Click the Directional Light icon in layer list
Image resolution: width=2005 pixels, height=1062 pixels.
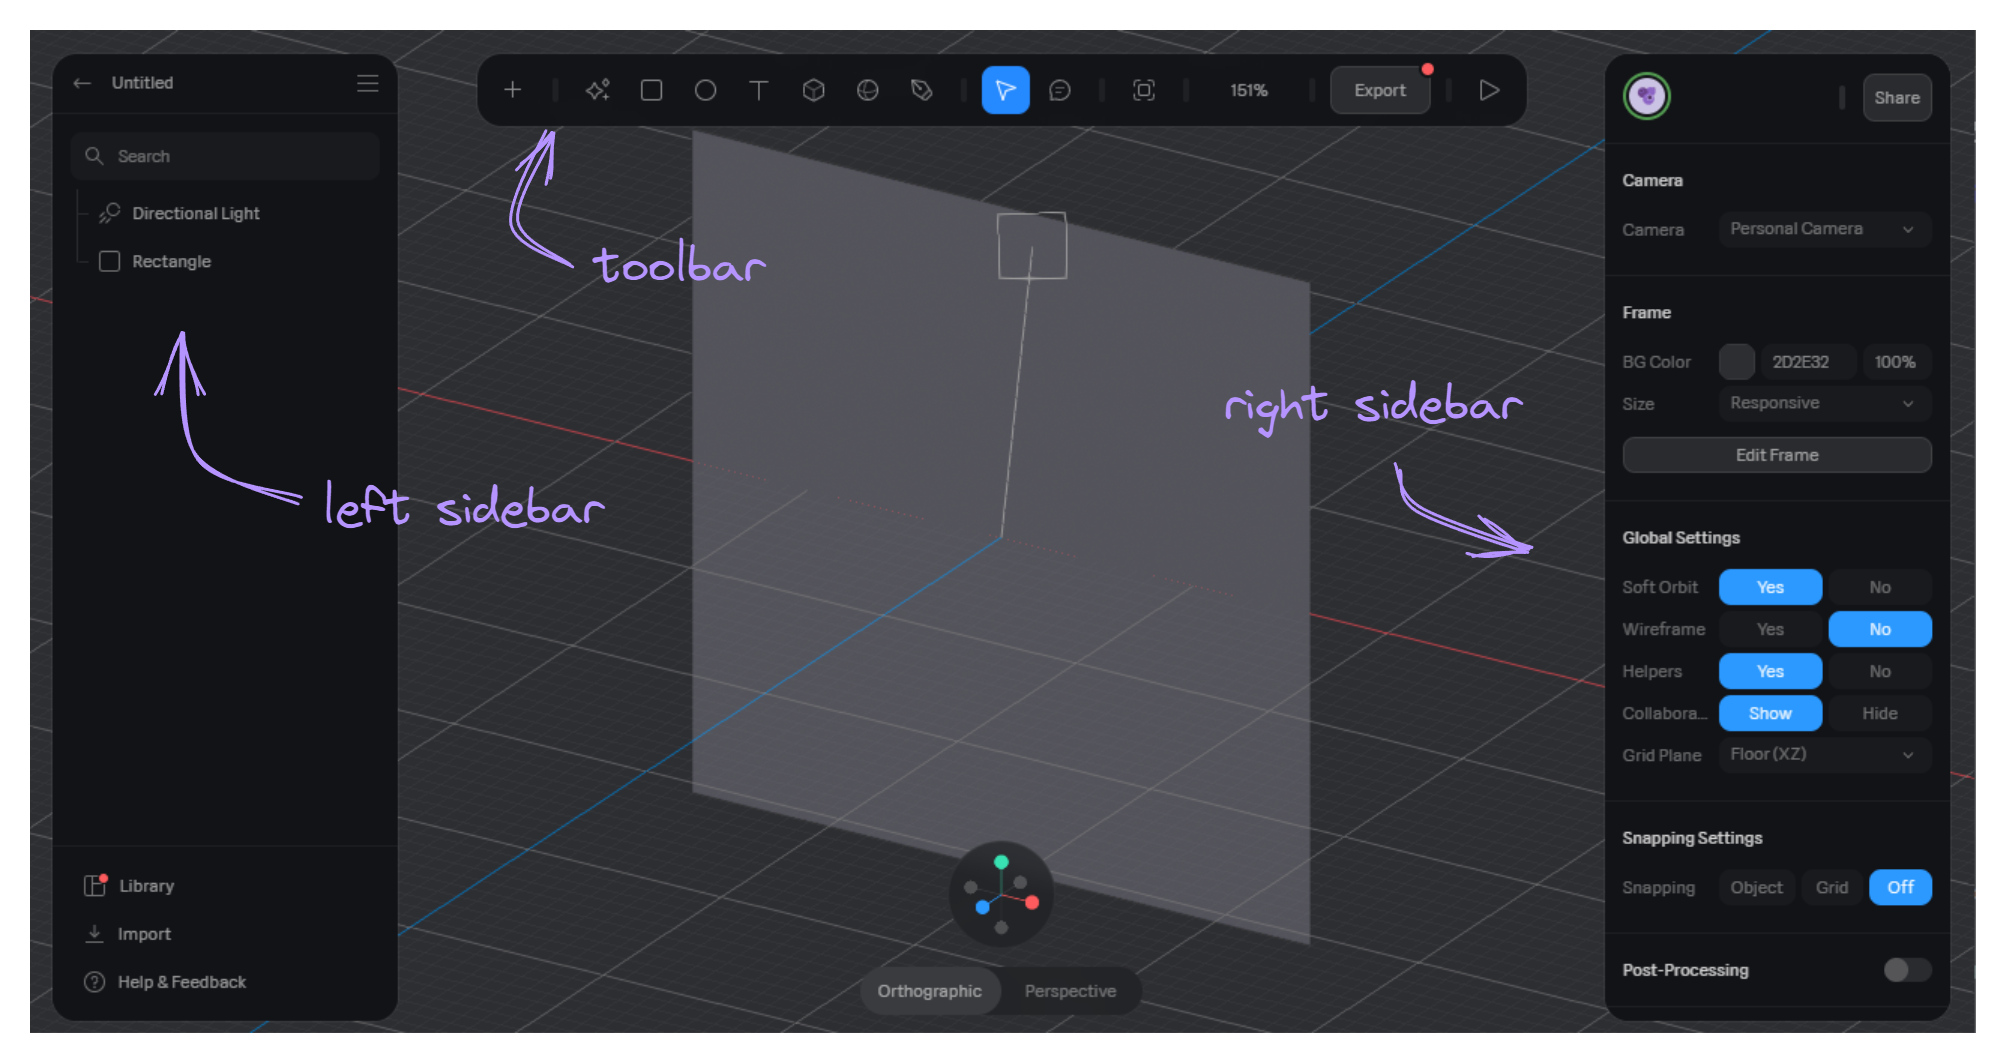pos(110,213)
